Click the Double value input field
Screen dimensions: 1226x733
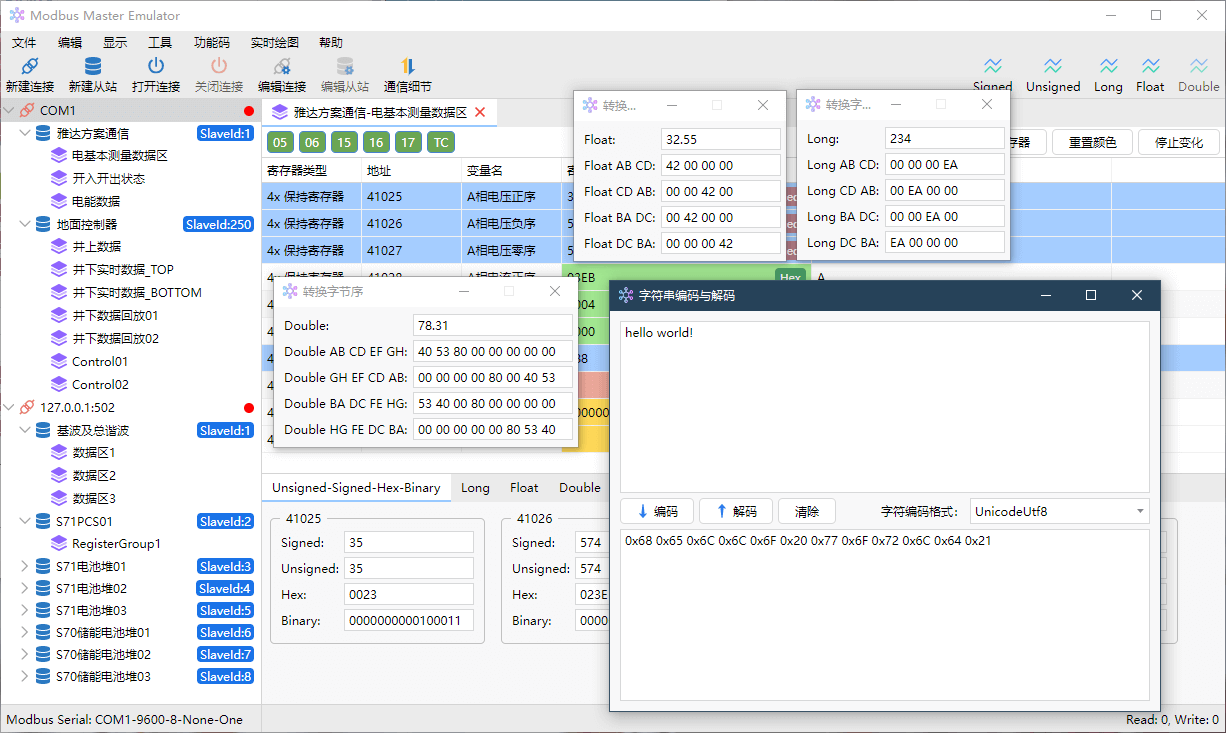point(492,325)
